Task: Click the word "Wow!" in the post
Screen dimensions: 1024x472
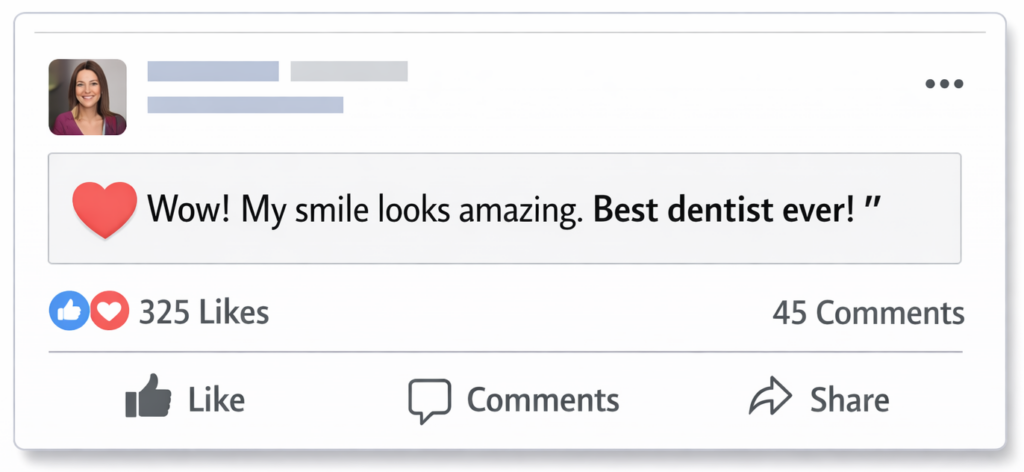Action: point(178,210)
